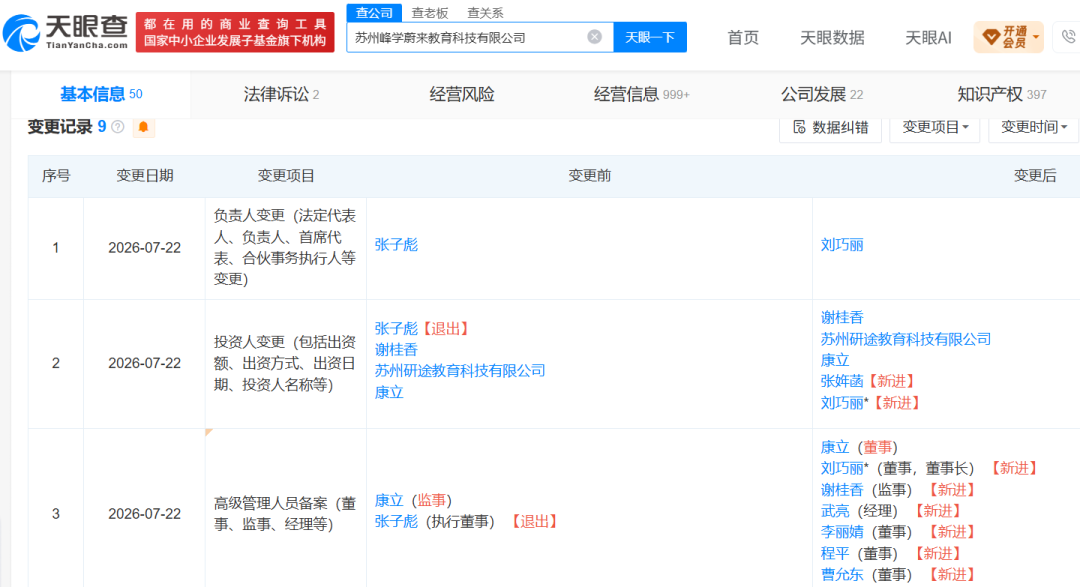Click the 负责人变更 item text in row 1
The height and width of the screenshot is (587, 1080).
click(285, 247)
